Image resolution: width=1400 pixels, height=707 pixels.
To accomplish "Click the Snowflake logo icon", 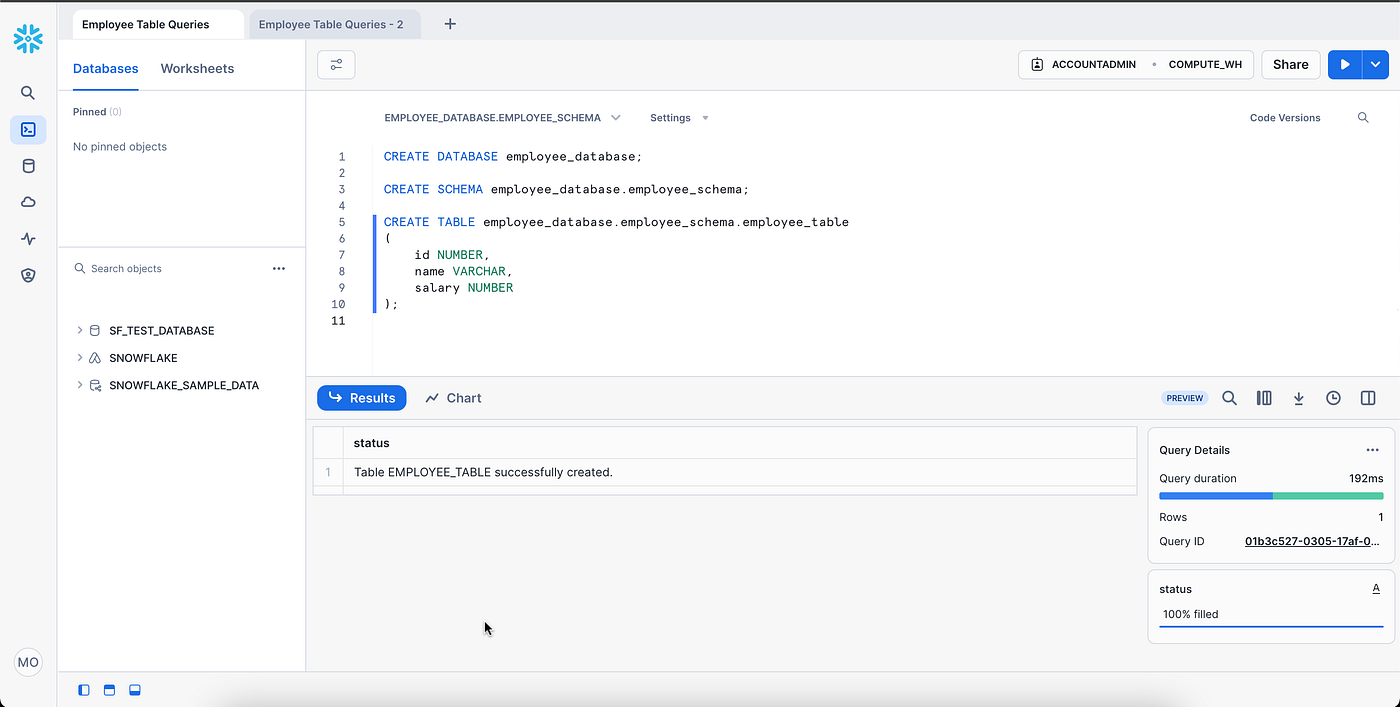I will [28, 39].
